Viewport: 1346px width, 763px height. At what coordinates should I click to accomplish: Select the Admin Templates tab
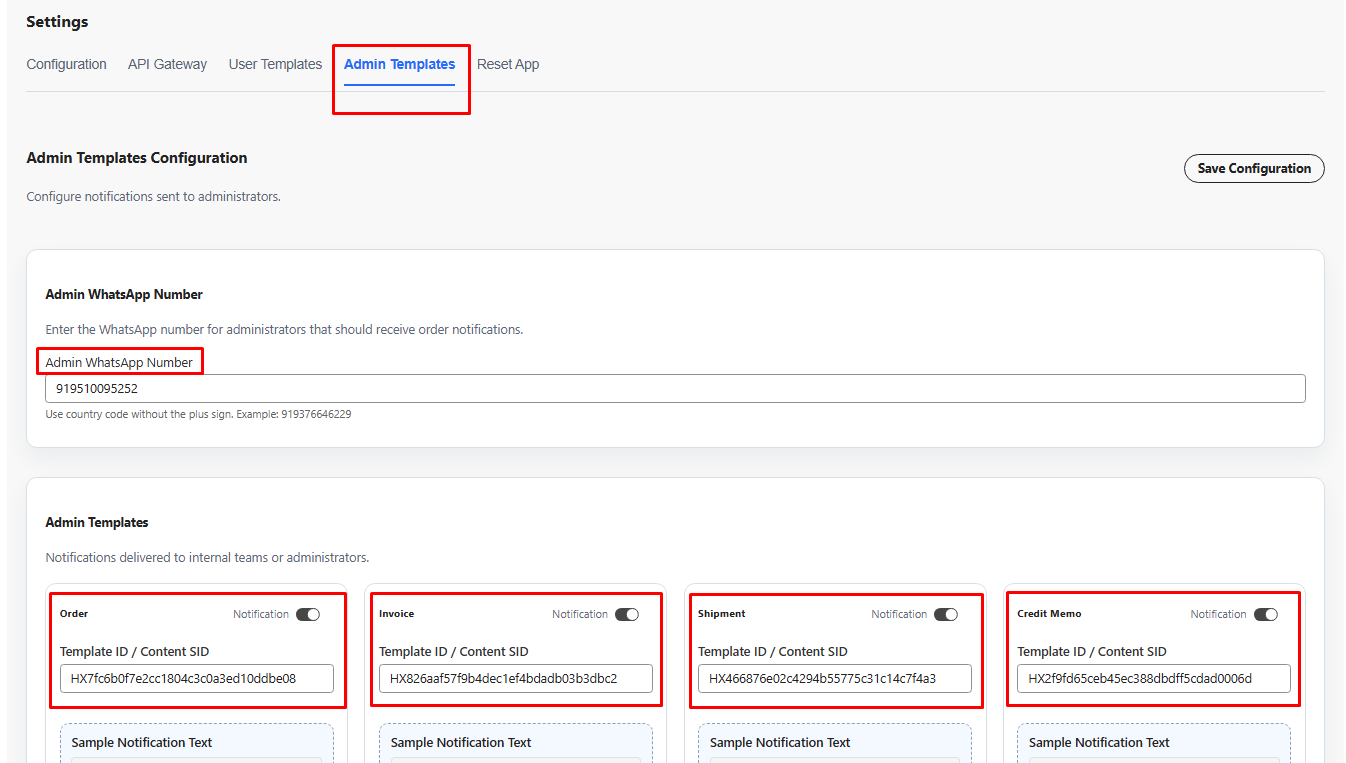click(399, 64)
